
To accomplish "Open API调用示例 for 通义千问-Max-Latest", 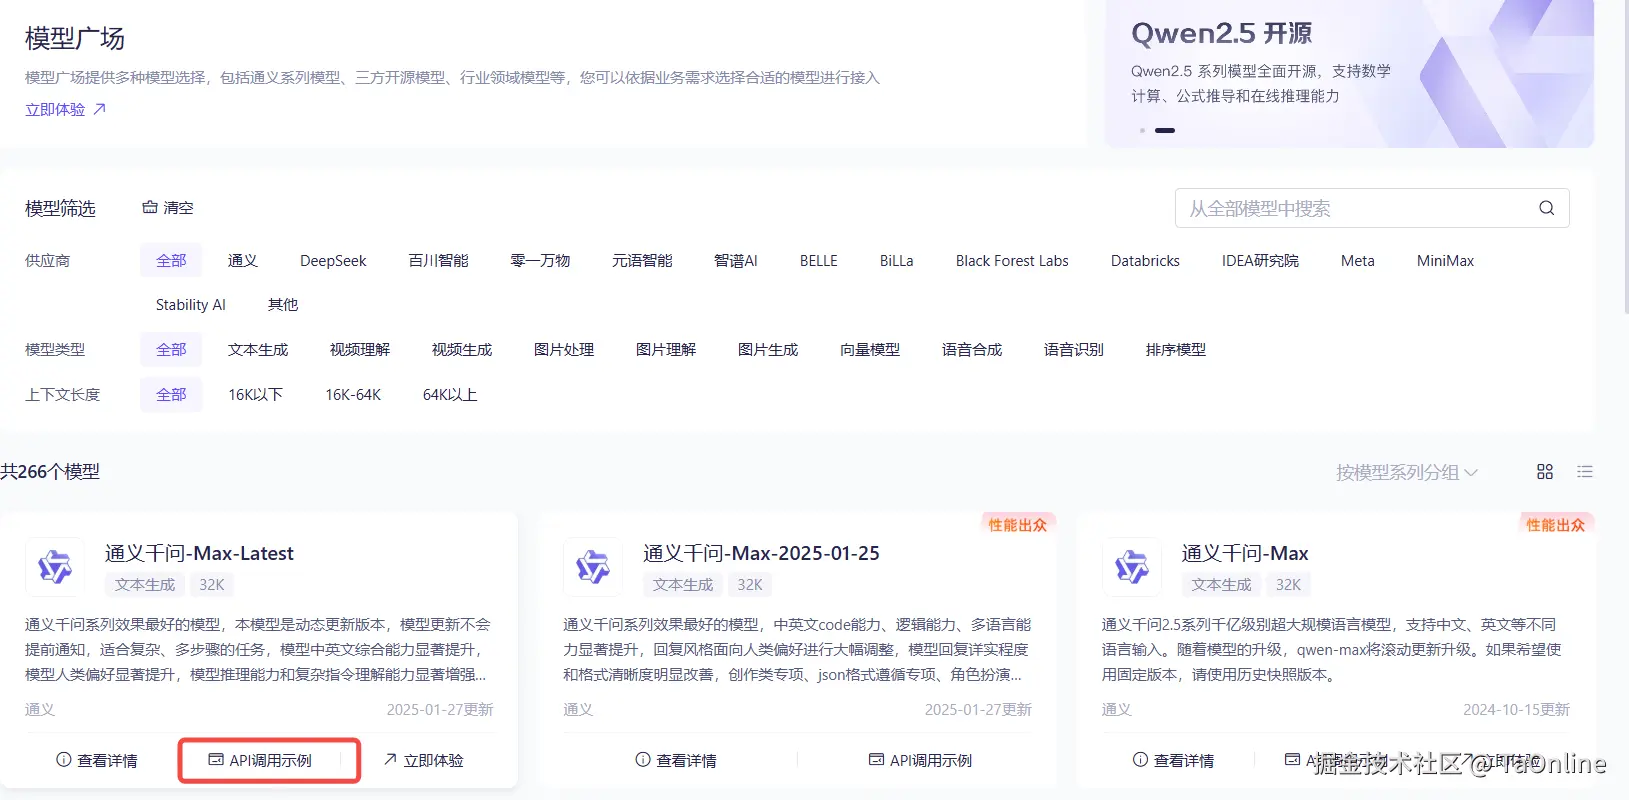I will coord(260,760).
